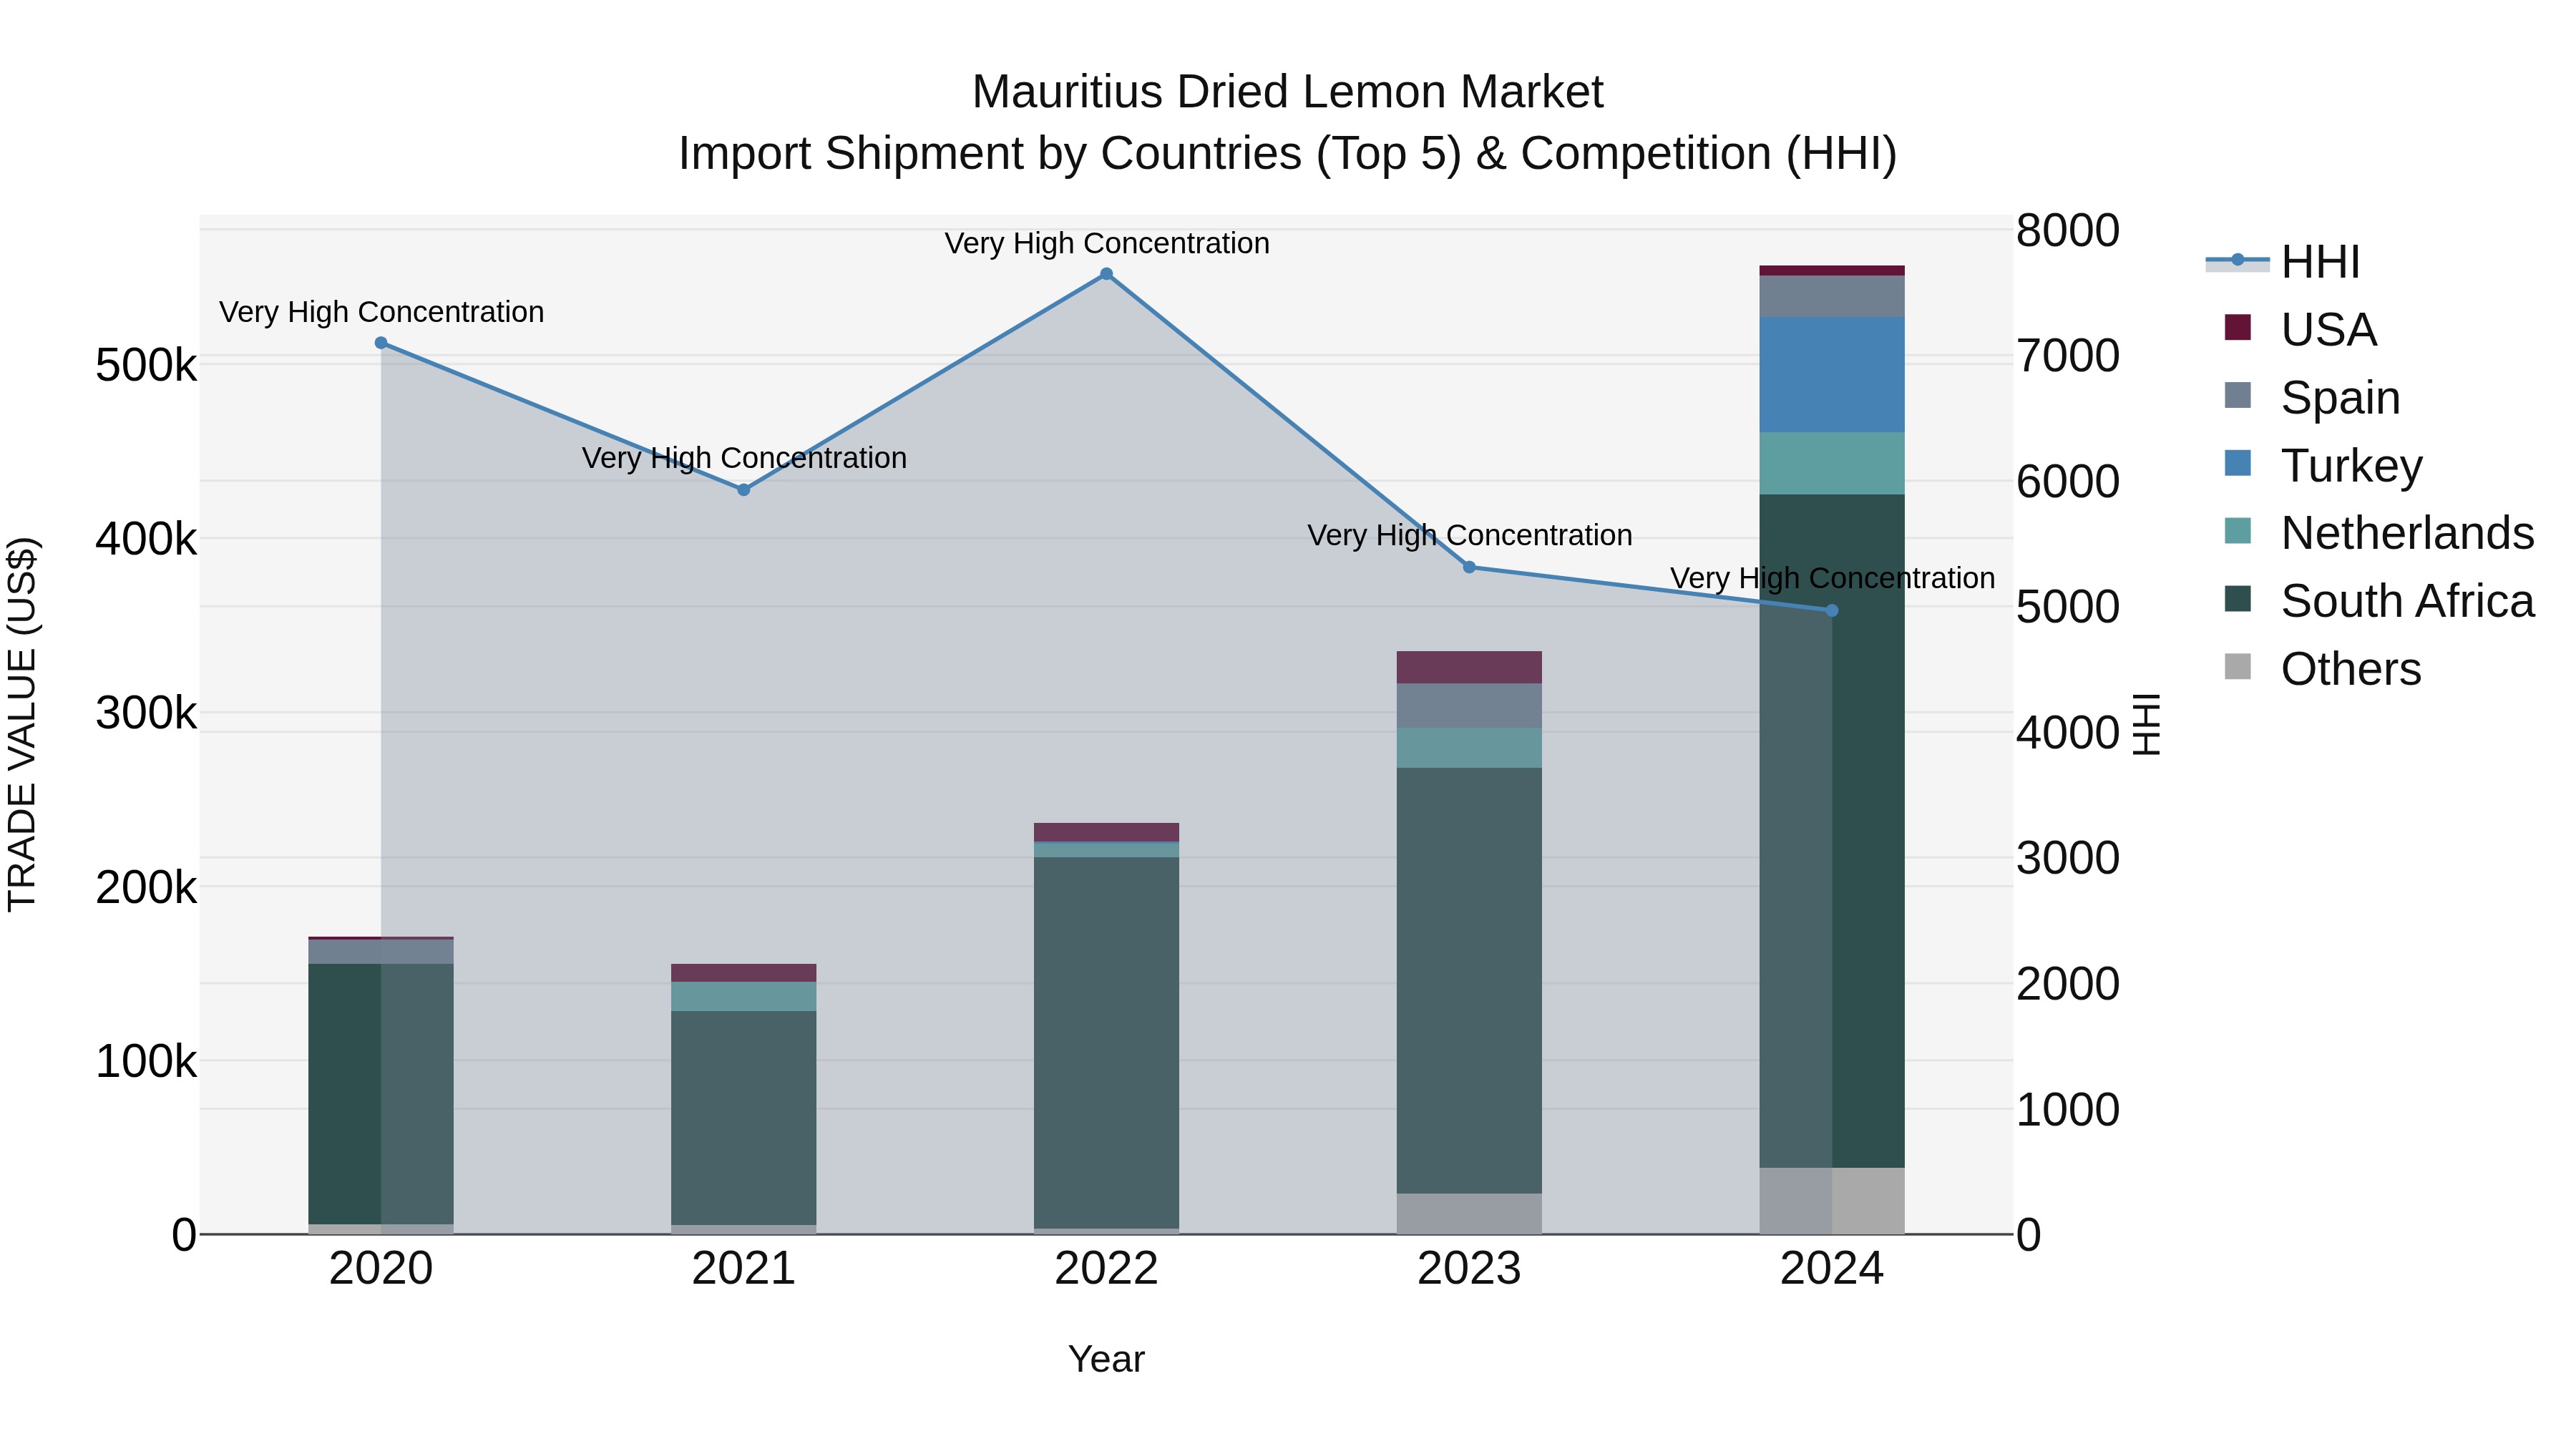
Task: Click the Spain segment in 2024 bar
Action: [x=1832, y=296]
